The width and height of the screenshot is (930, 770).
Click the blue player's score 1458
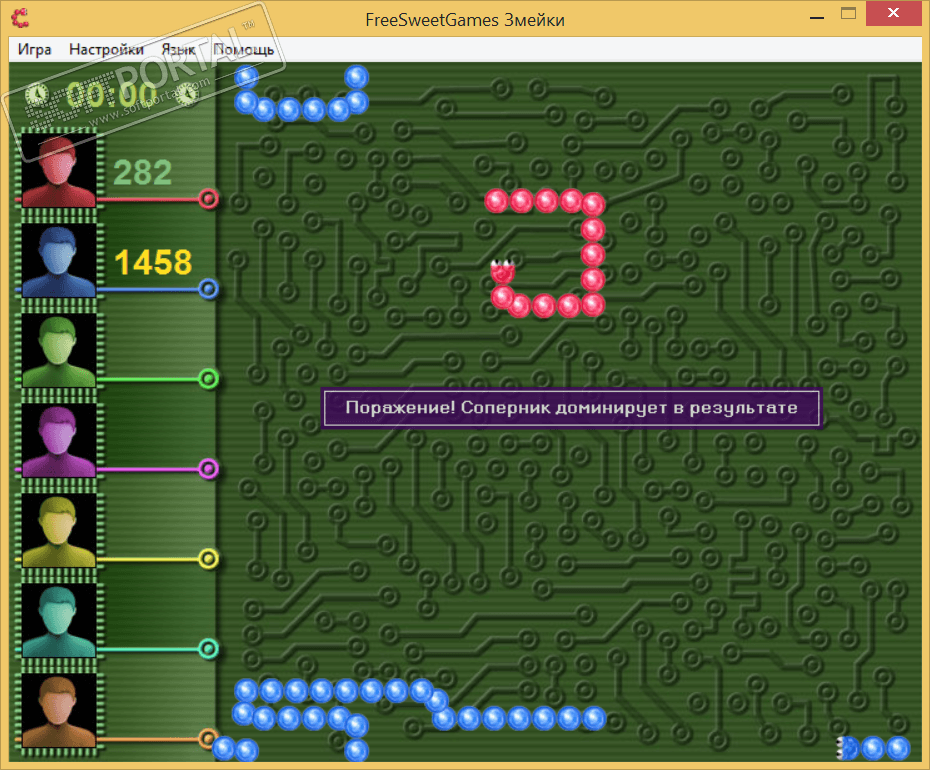point(154,262)
